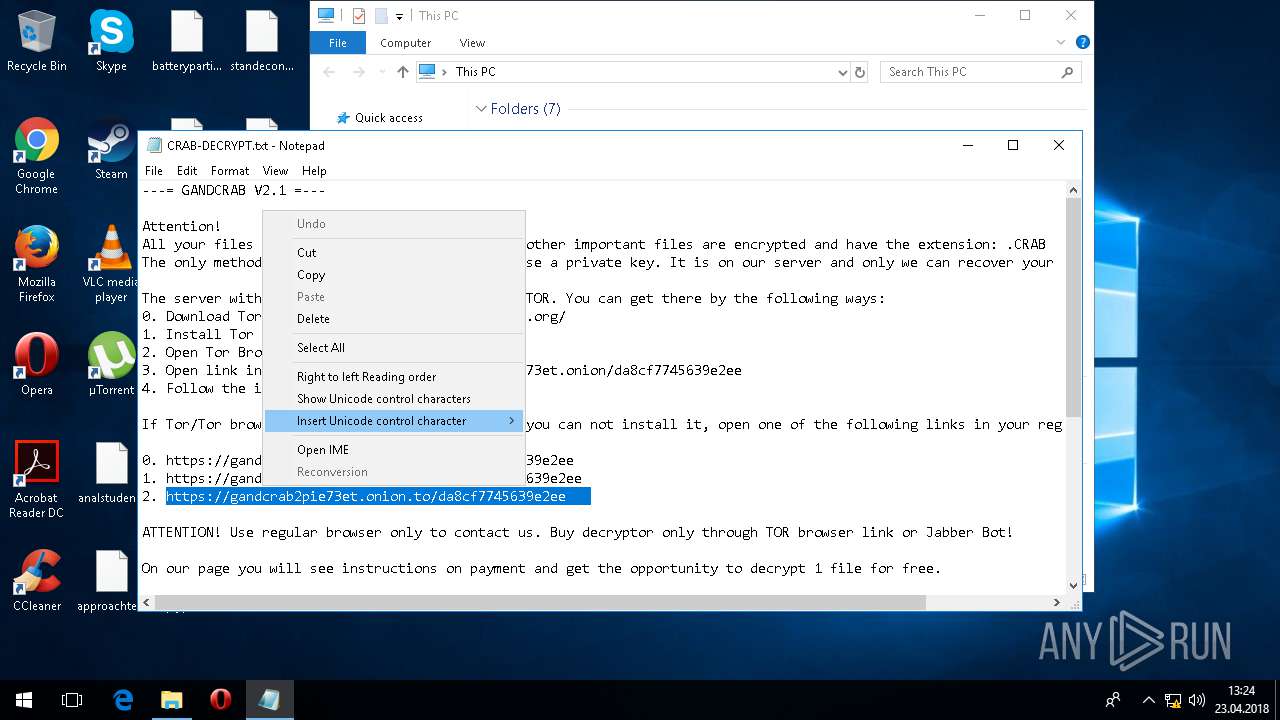Screen dimensions: 1280x720
Task: Open File tab in This PC window
Action: [x=338, y=43]
